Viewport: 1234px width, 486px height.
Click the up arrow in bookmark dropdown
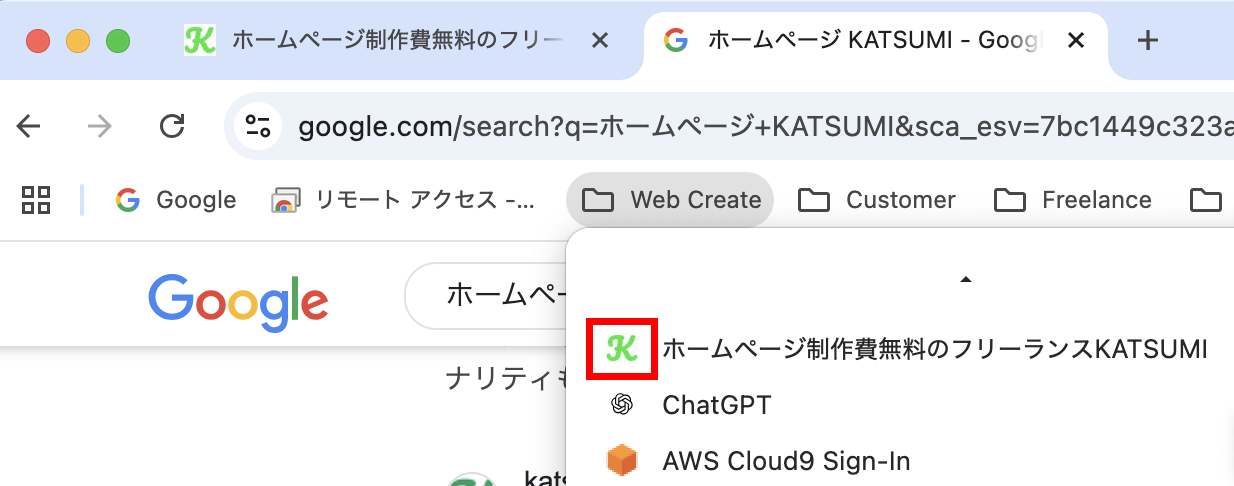click(966, 280)
